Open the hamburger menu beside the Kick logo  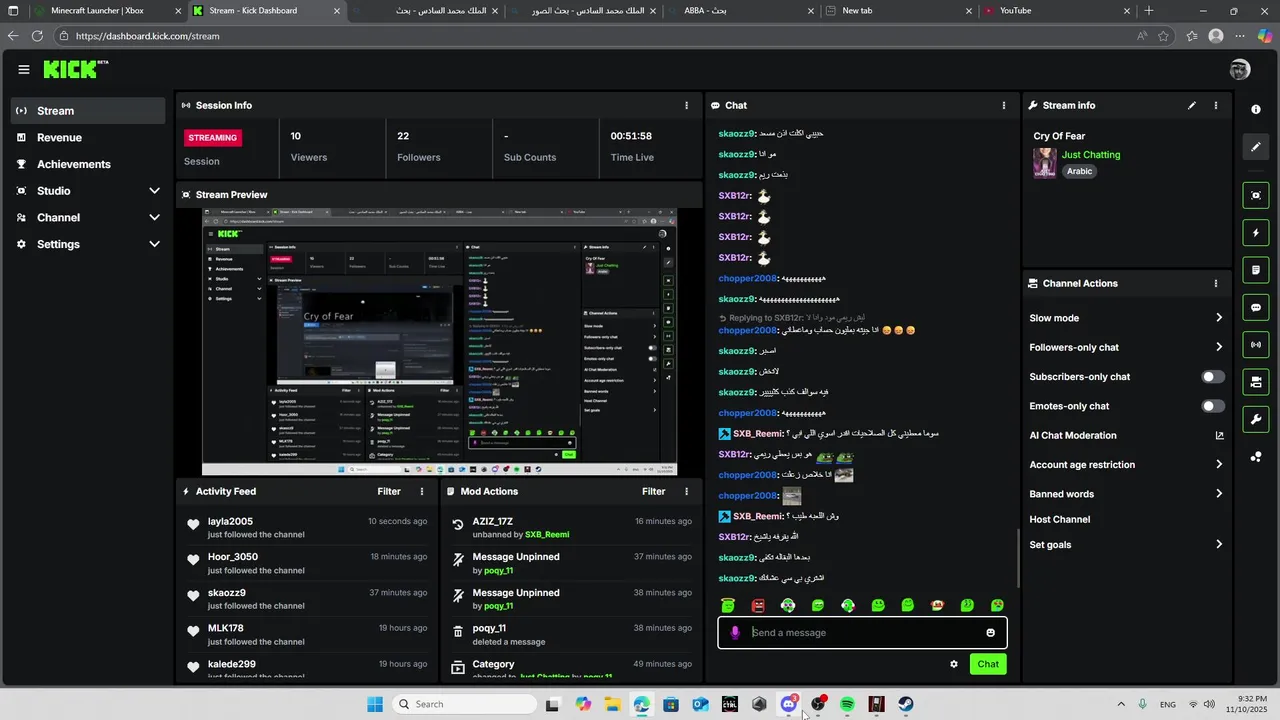coord(24,69)
